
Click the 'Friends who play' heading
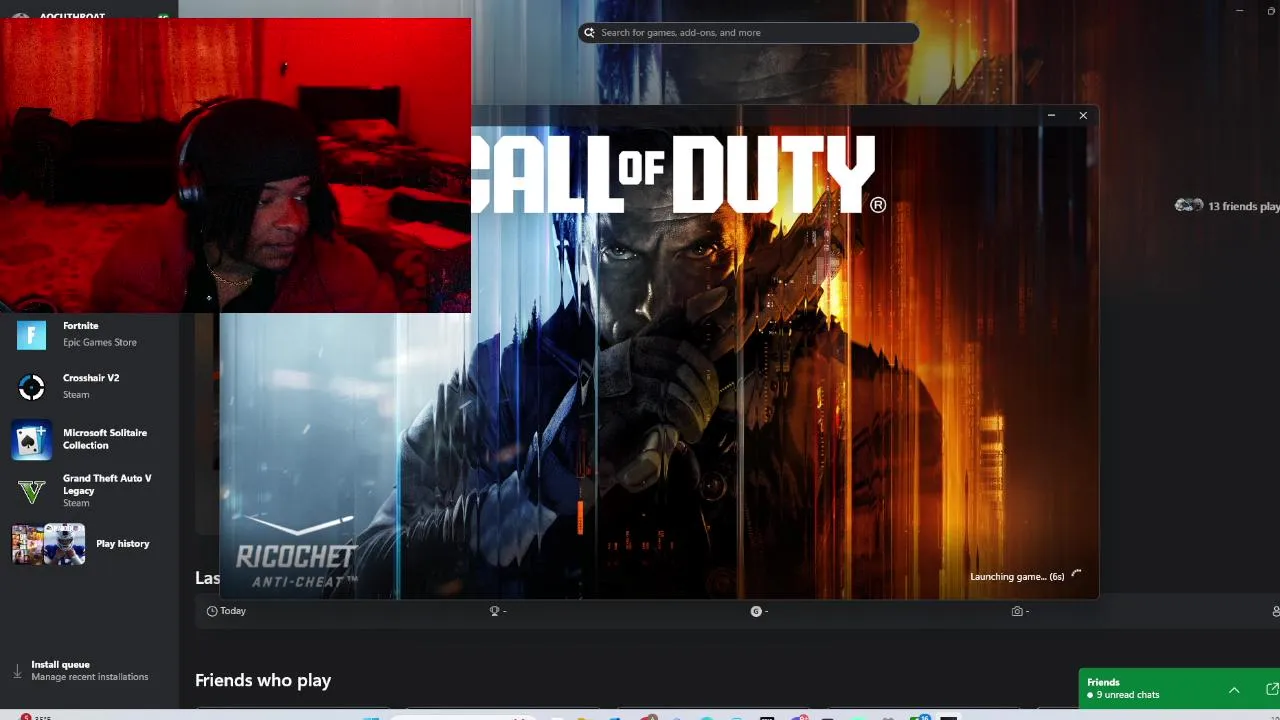tap(263, 680)
